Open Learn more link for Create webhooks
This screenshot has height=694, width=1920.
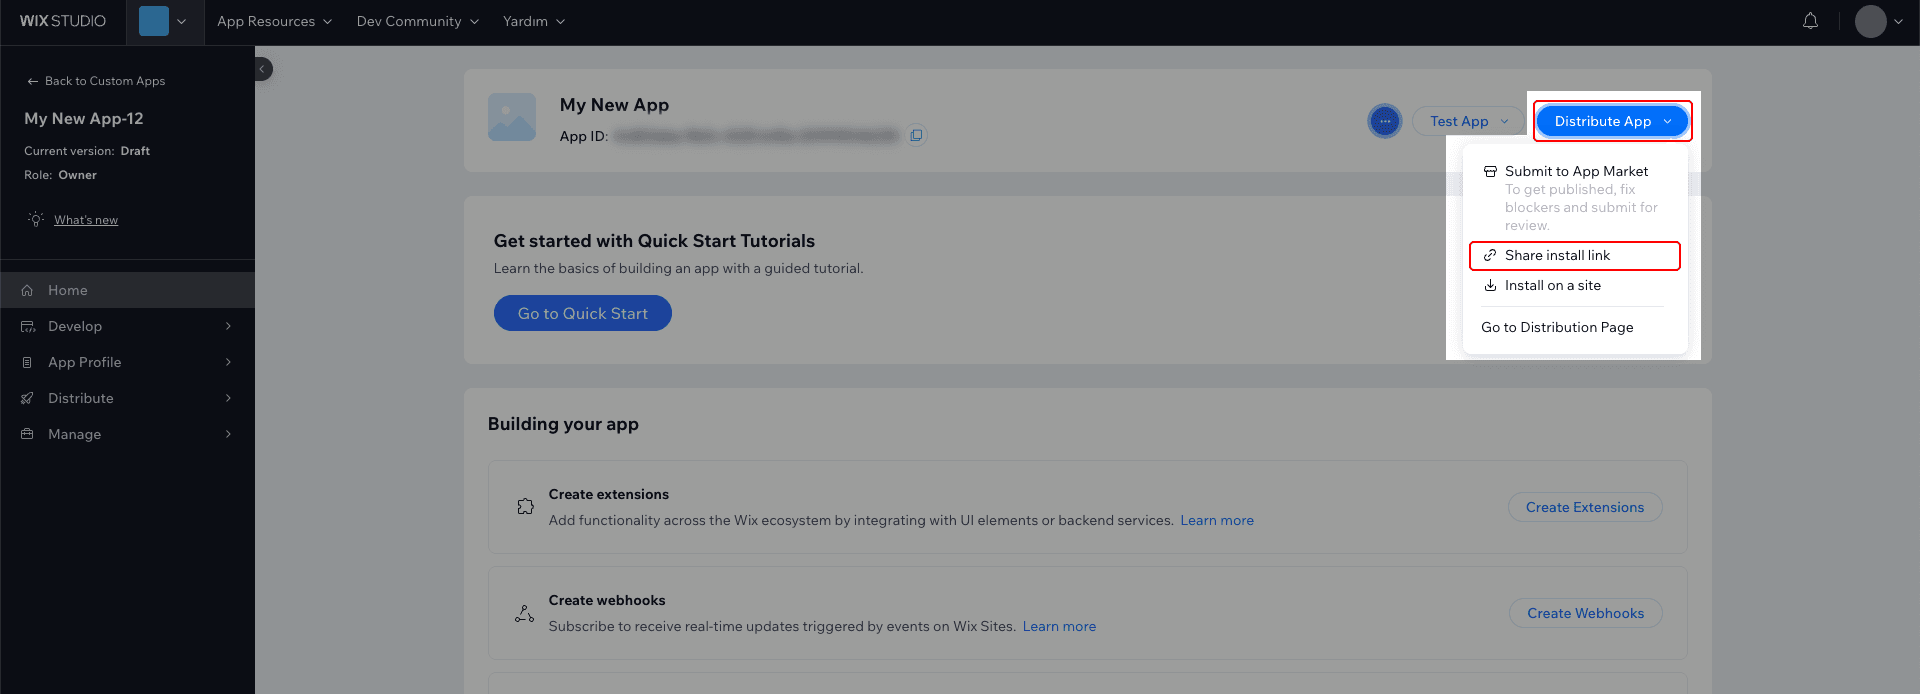pyautogui.click(x=1059, y=626)
